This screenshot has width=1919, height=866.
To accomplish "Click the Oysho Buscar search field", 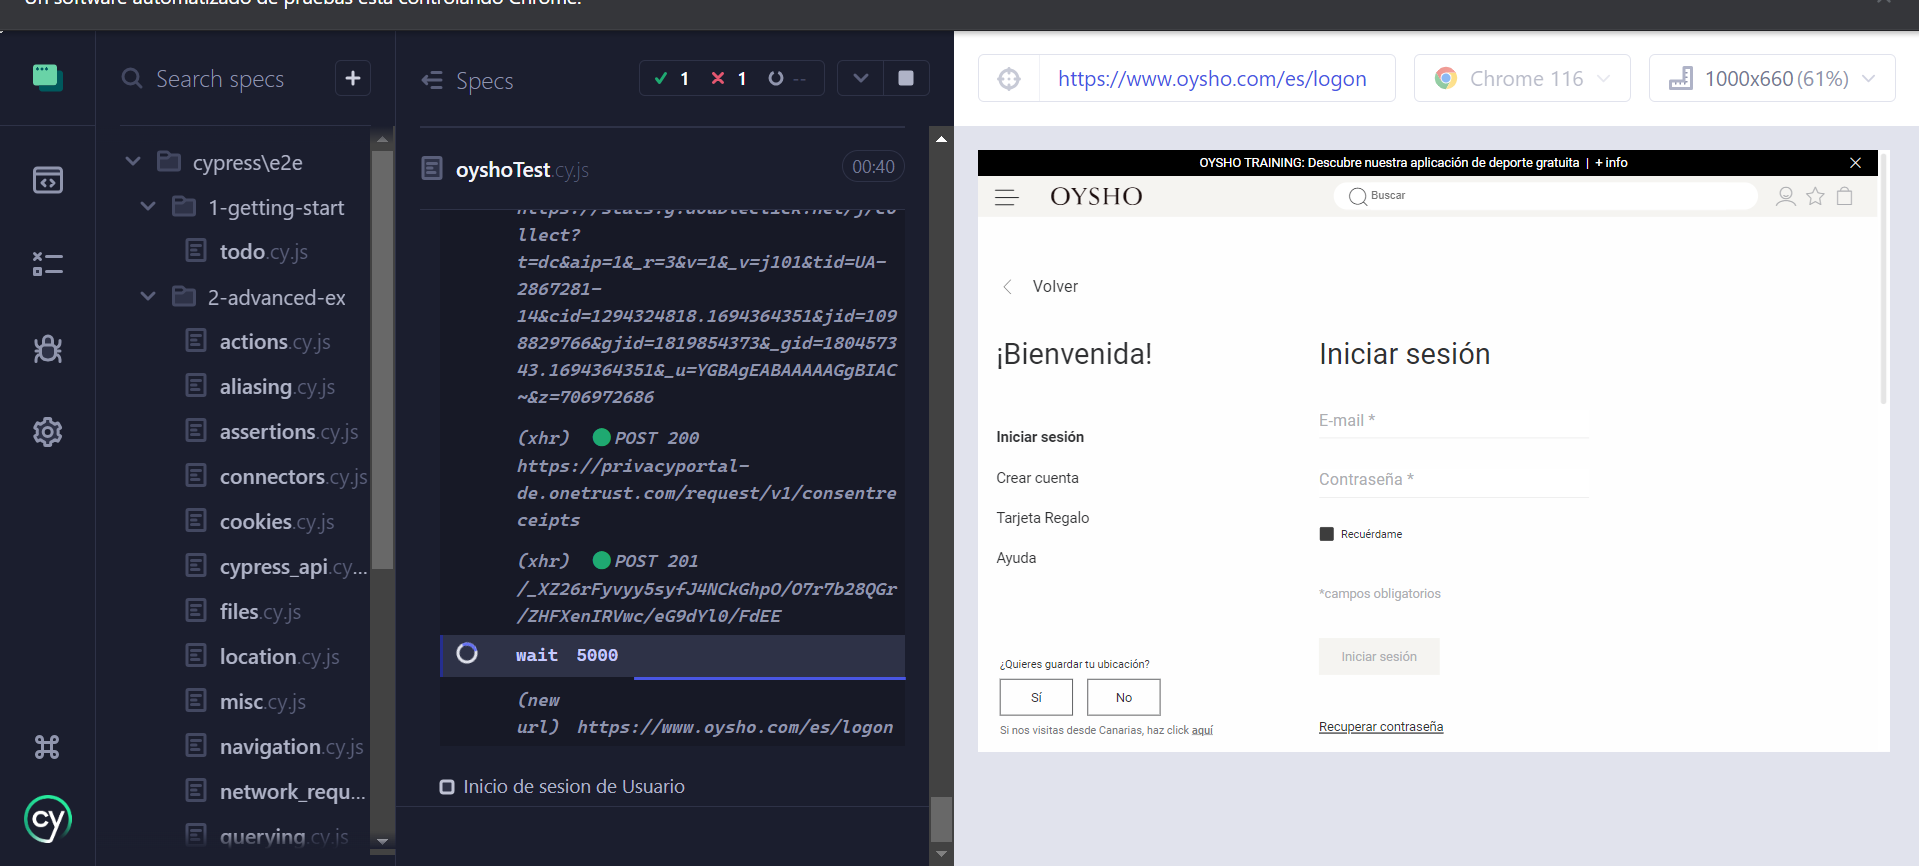I will (1546, 196).
